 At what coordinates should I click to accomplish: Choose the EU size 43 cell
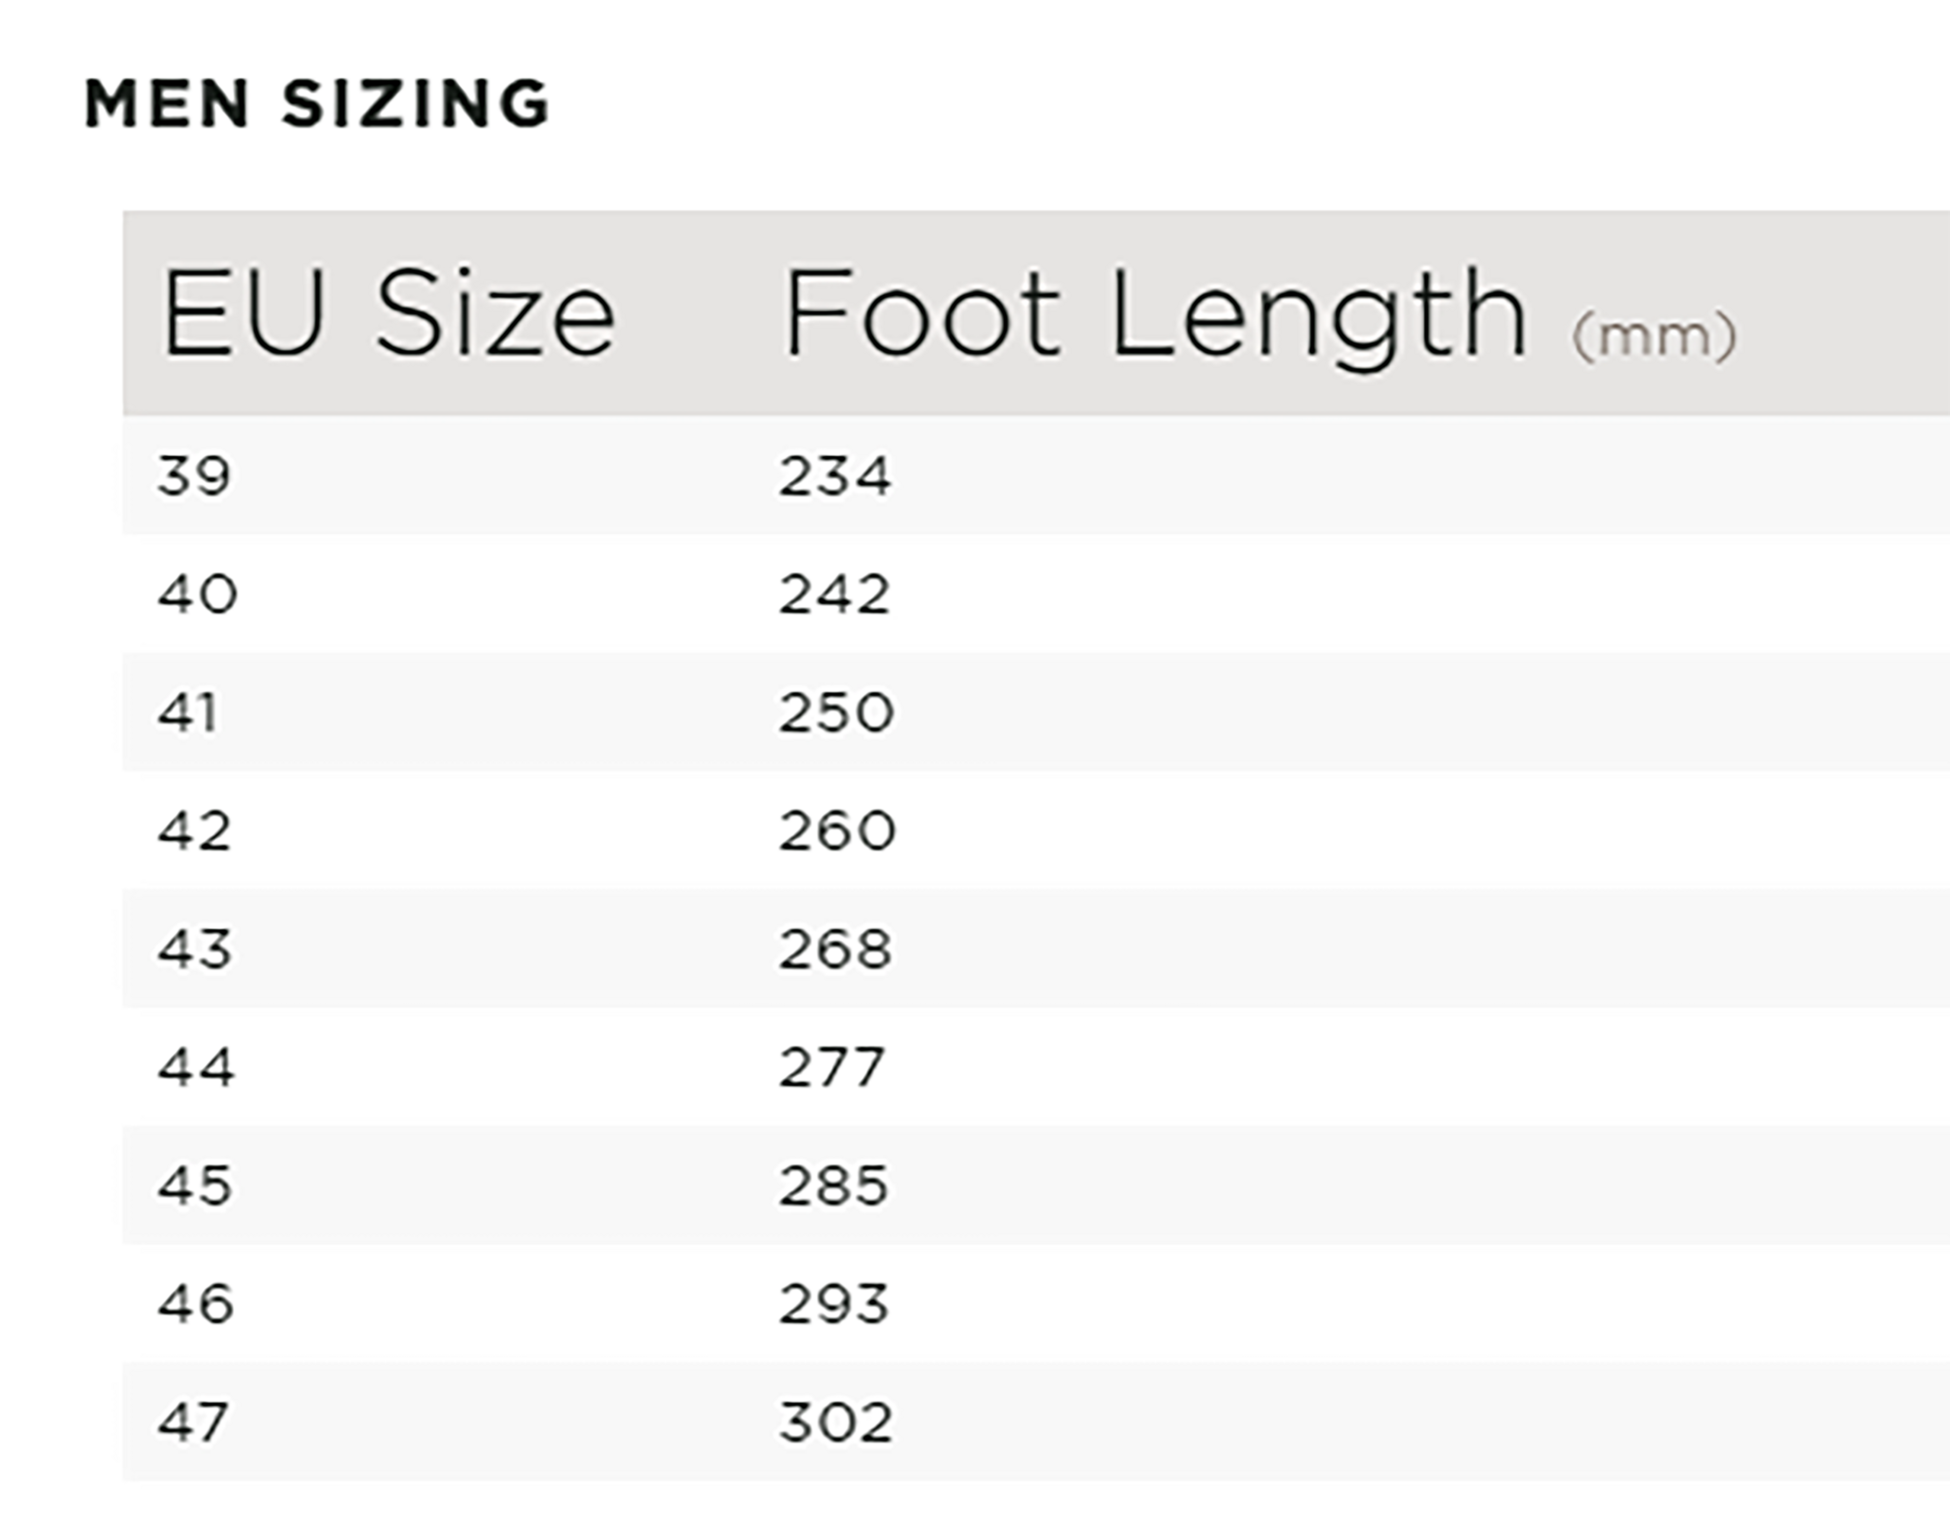(x=194, y=949)
